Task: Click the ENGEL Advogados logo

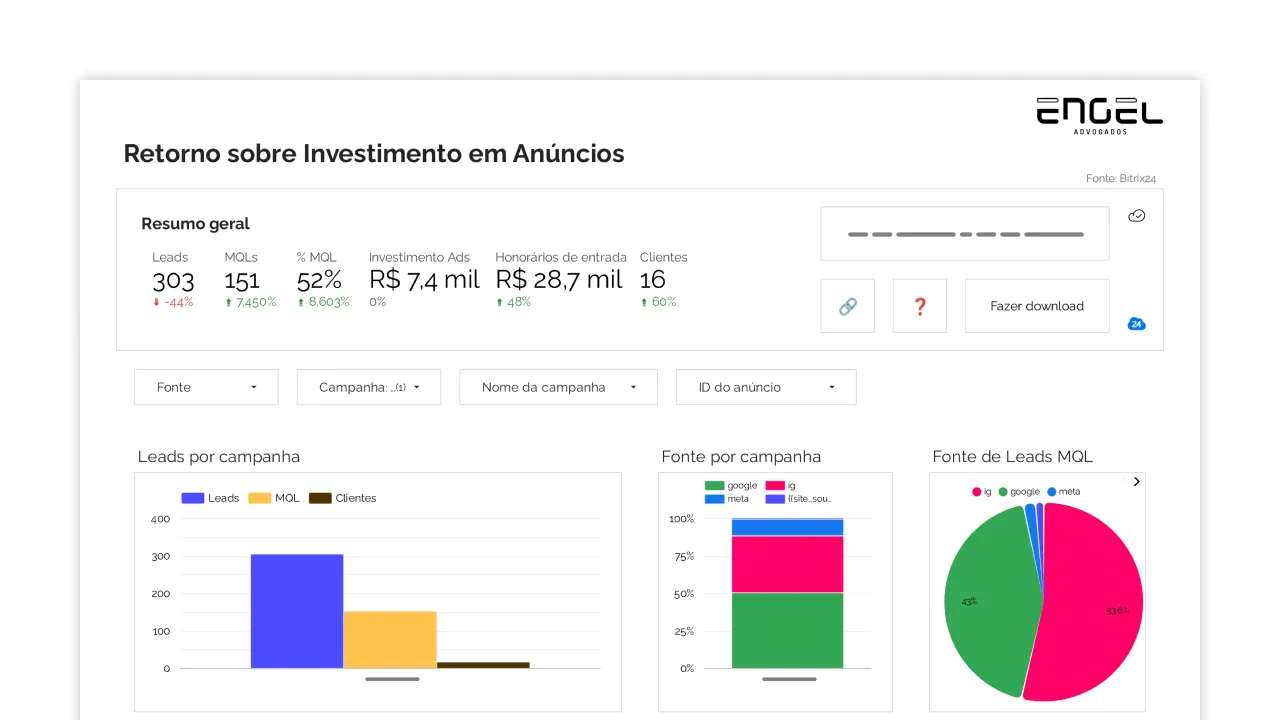Action: (x=1098, y=113)
